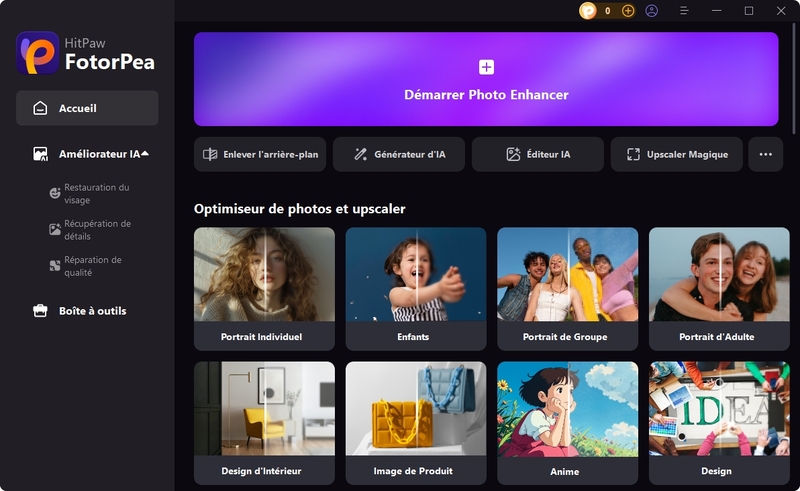Choose the Anime preset card
800x491 pixels.
pos(567,423)
